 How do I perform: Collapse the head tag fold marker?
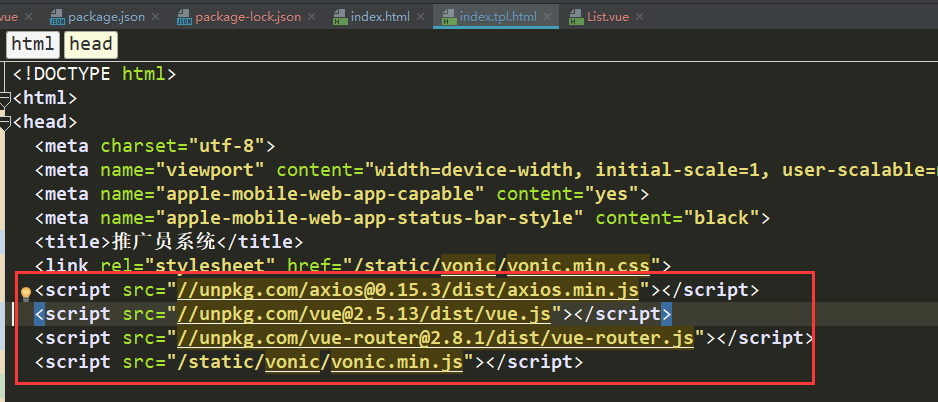pyautogui.click(x=4, y=123)
